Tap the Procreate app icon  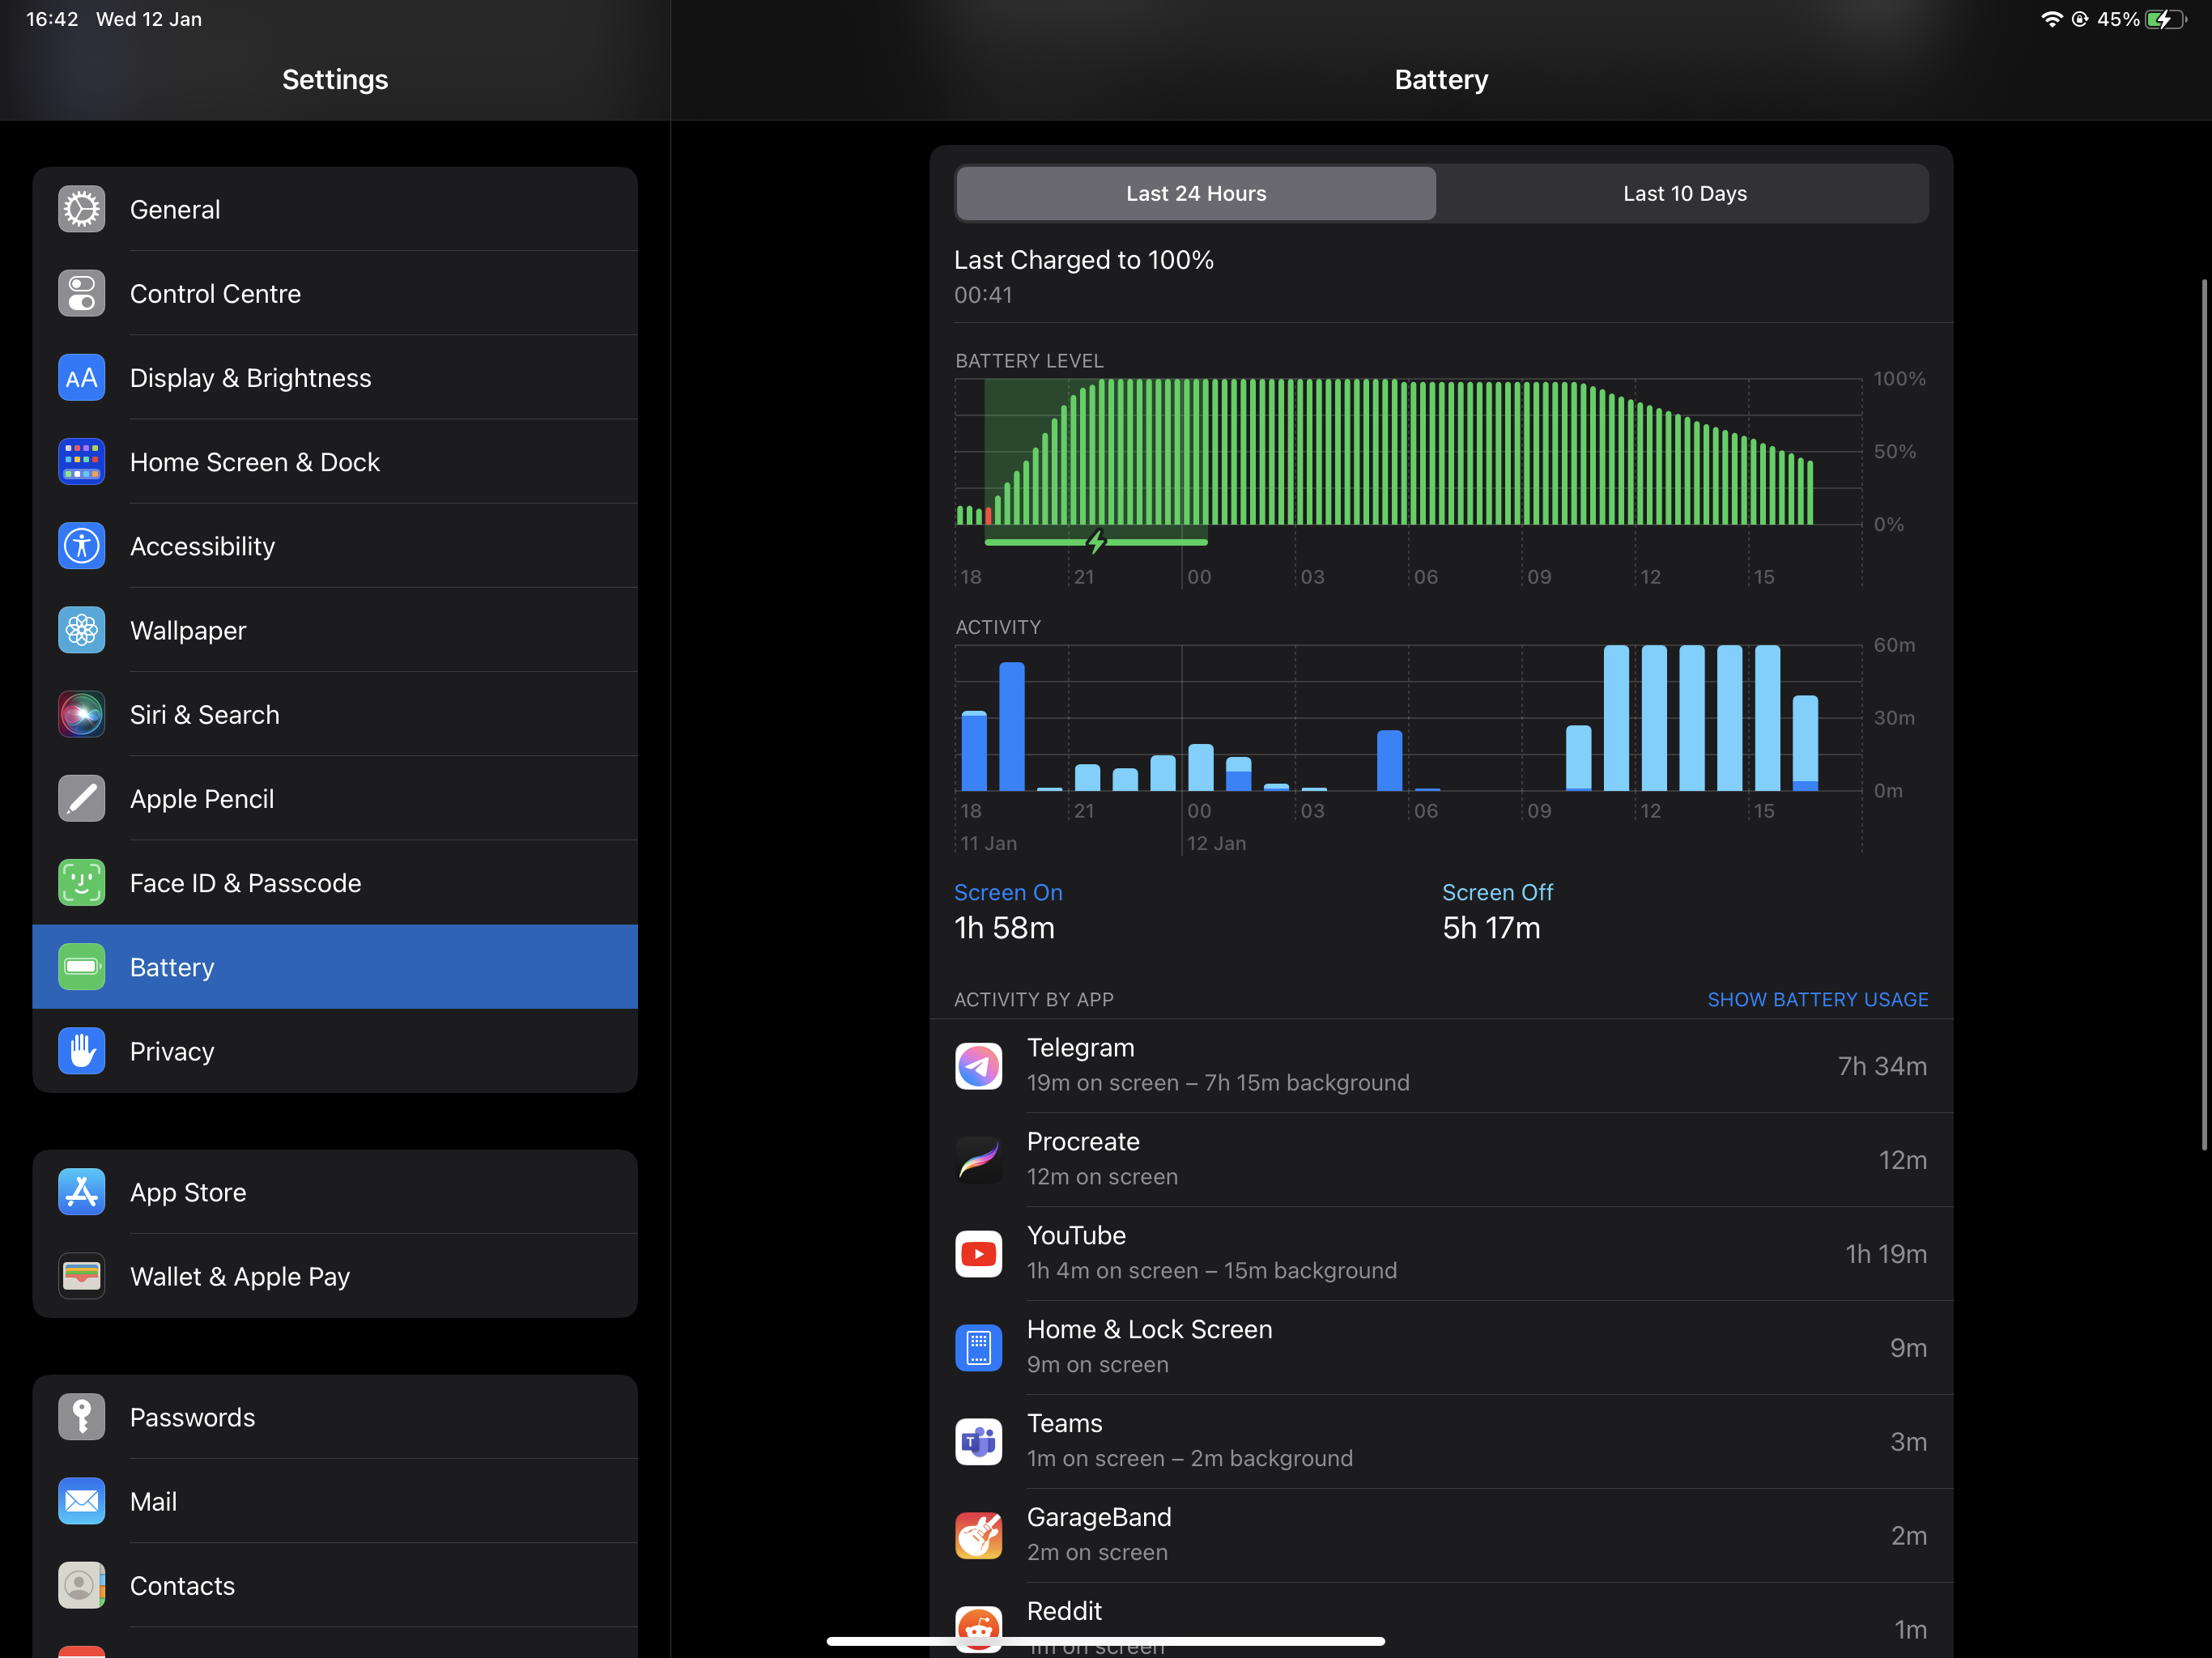tap(978, 1160)
